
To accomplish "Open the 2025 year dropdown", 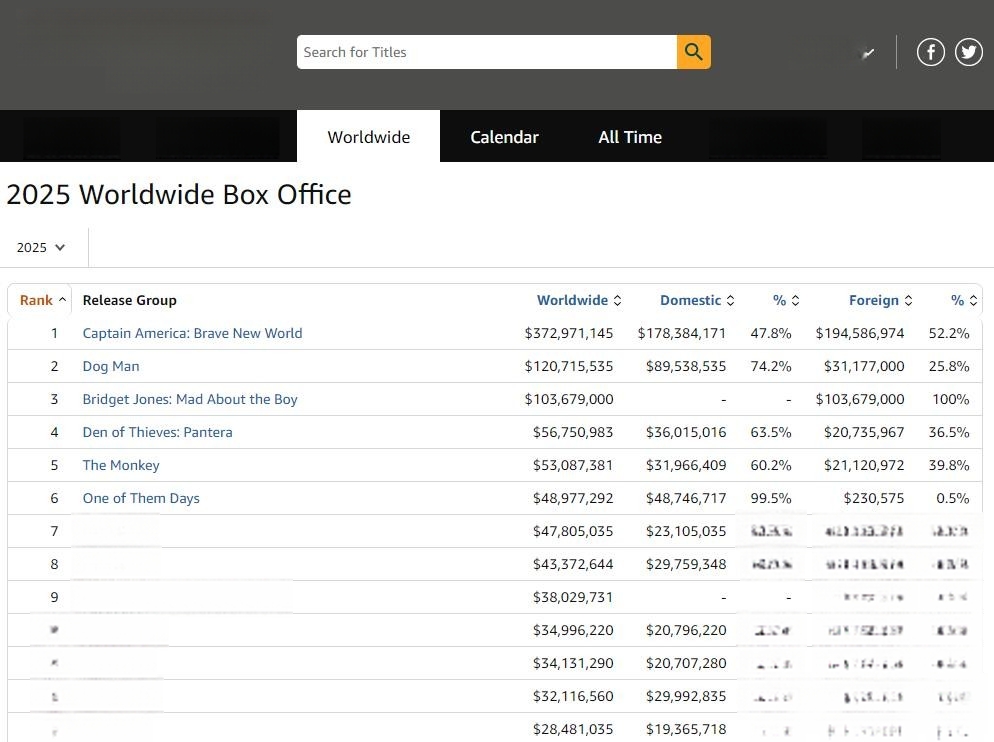I will click(41, 247).
